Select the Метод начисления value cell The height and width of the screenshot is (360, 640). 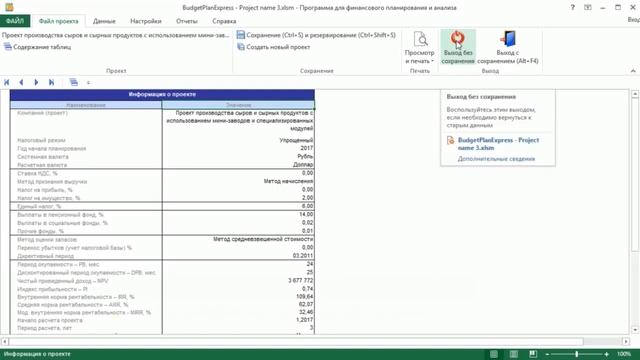[238, 181]
